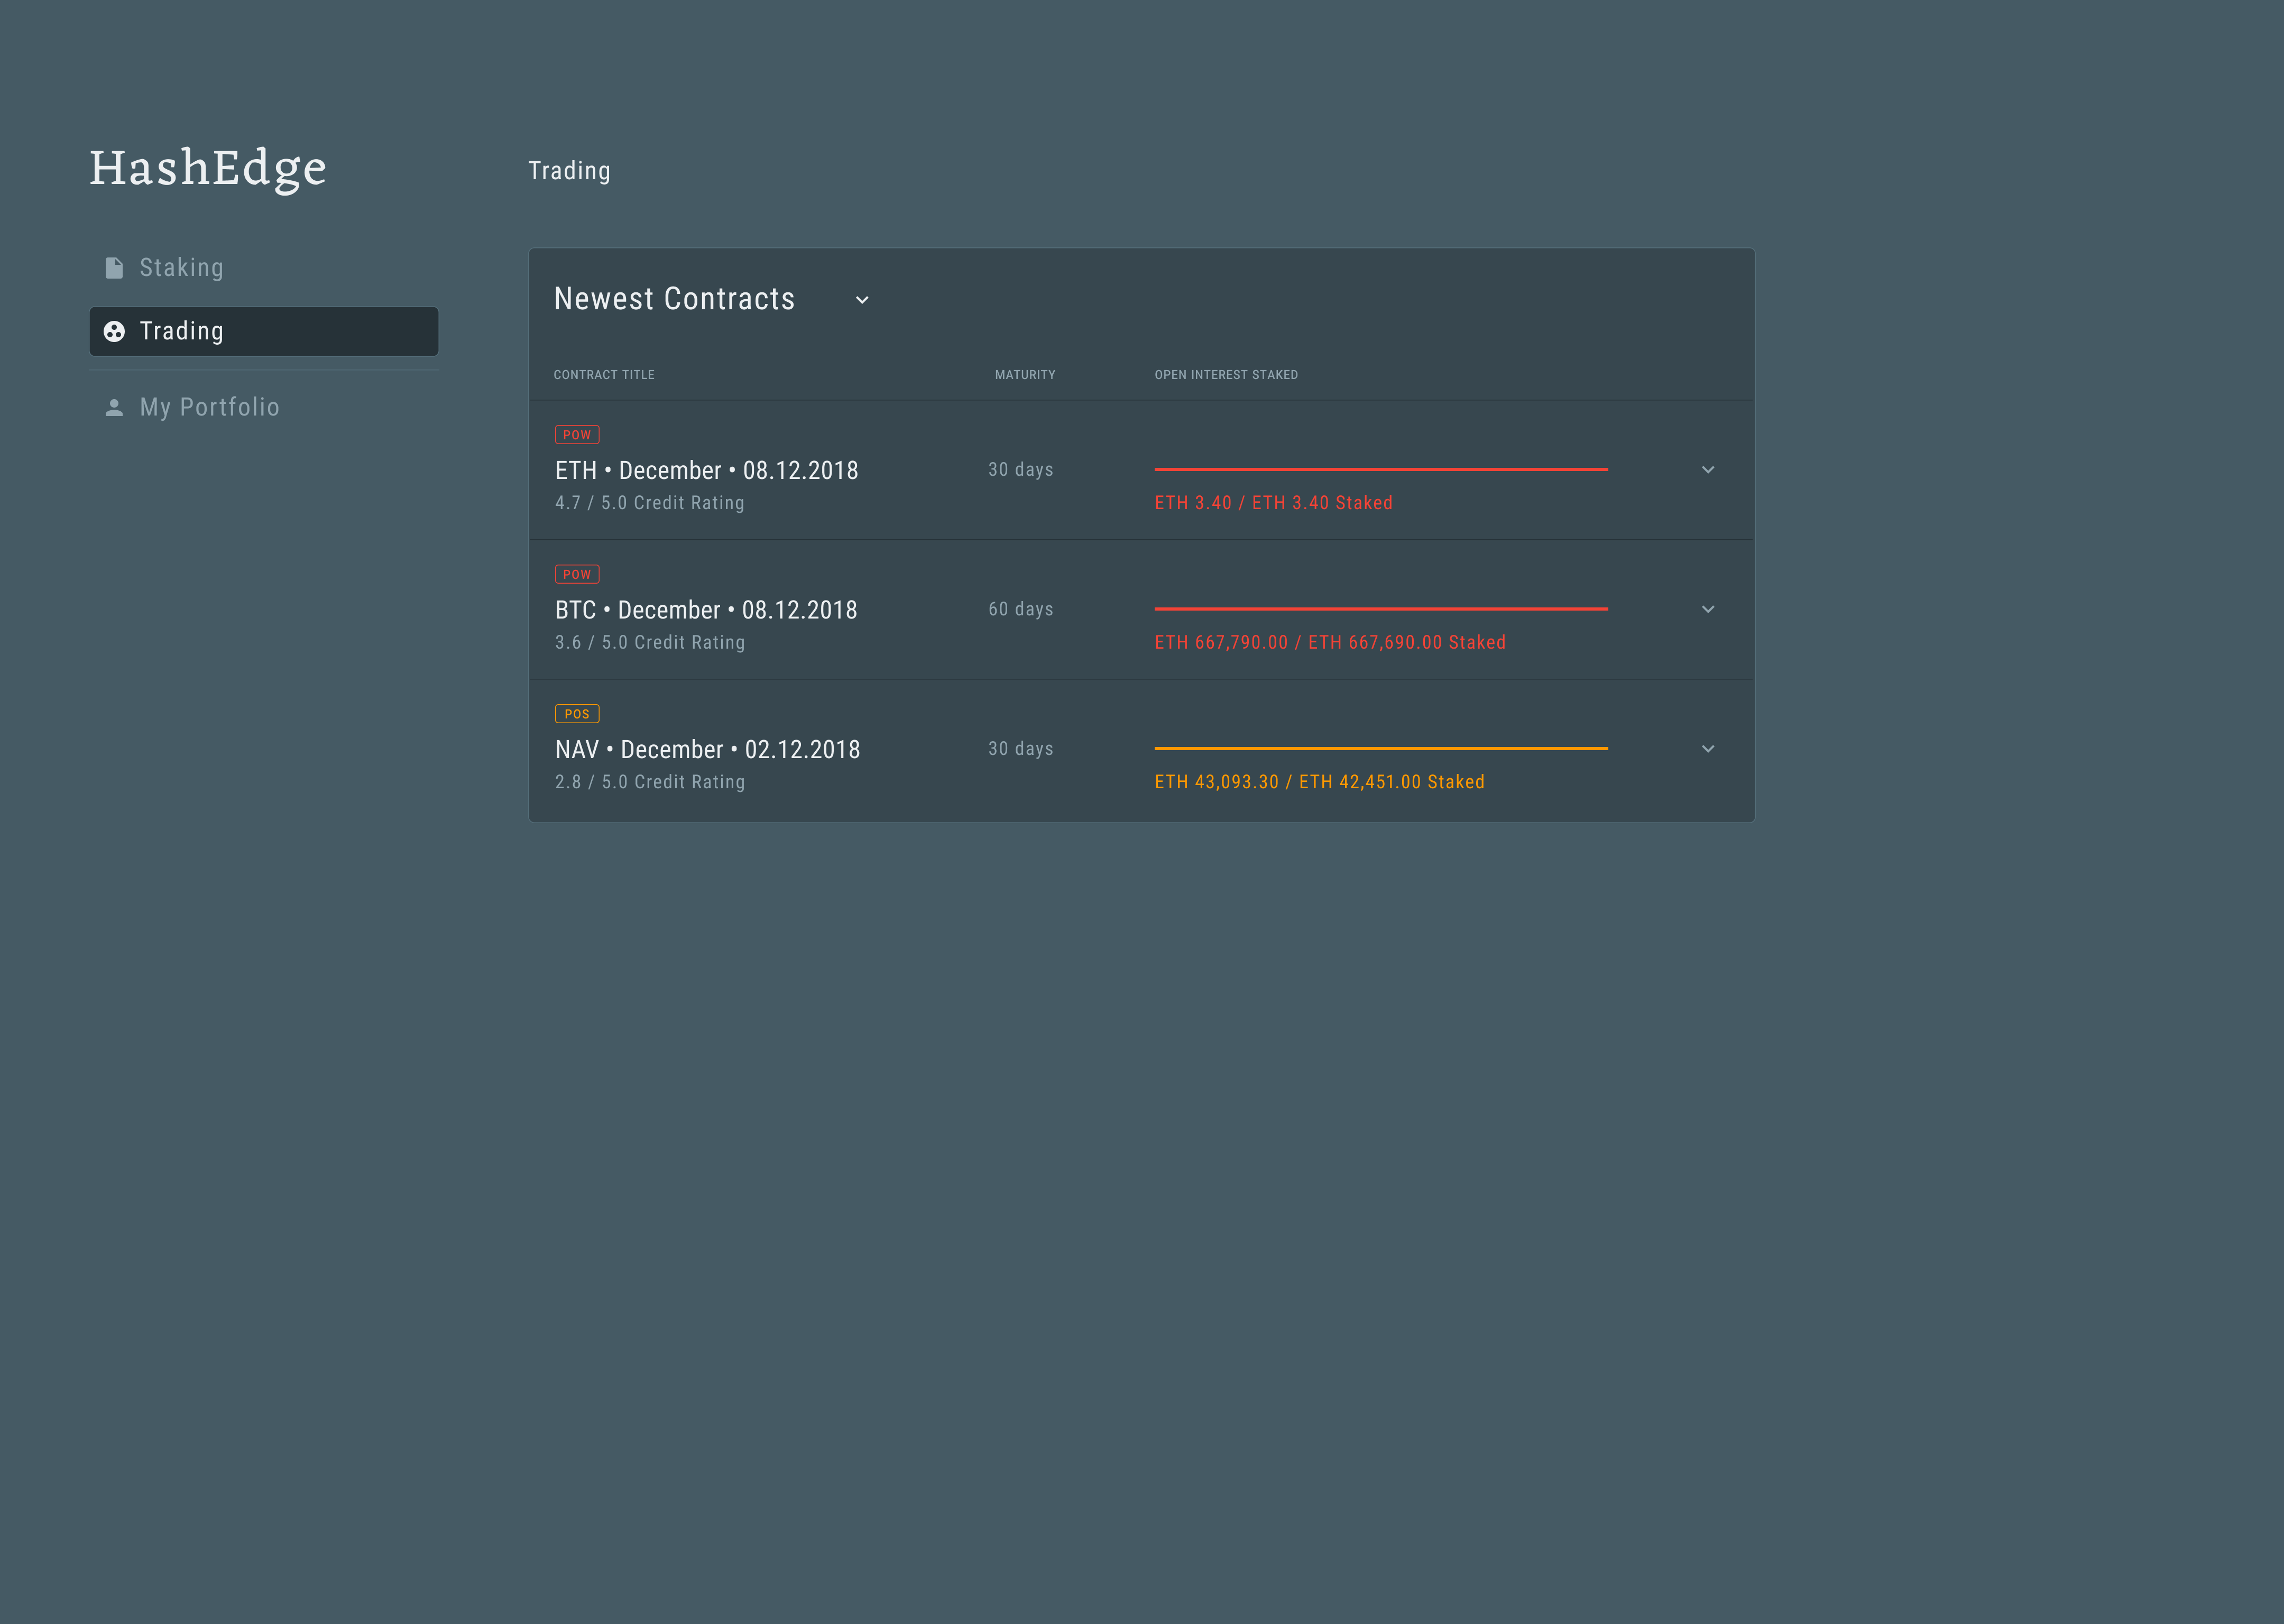Select the Trading sidebar item label

point(182,331)
